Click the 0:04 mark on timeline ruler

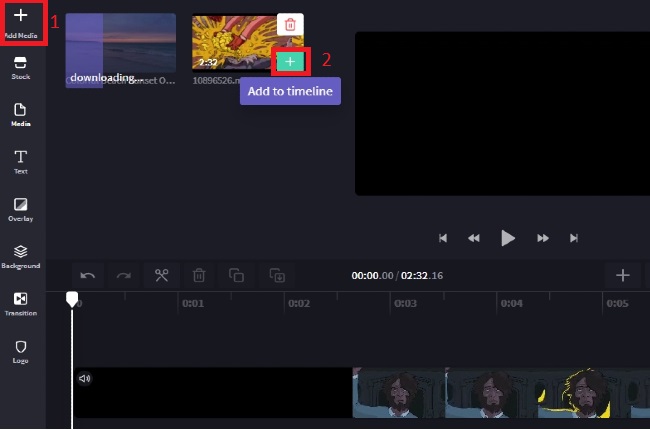click(512, 304)
